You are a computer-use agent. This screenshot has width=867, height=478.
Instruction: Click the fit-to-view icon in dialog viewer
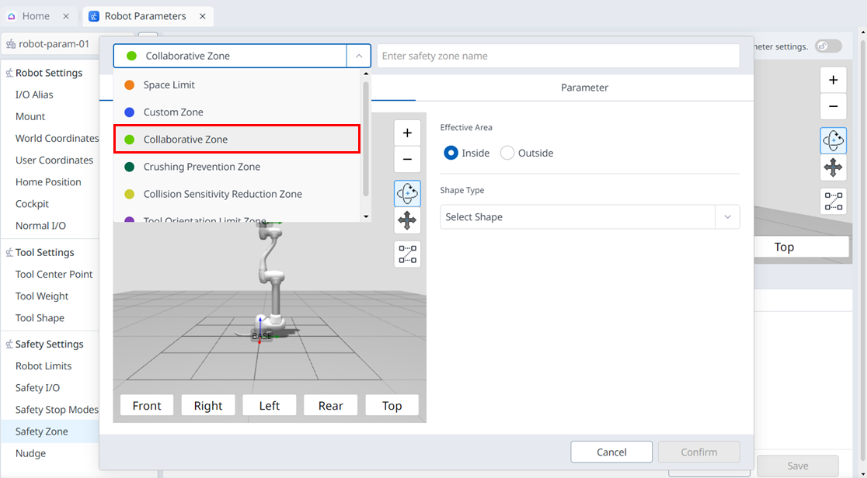point(407,255)
